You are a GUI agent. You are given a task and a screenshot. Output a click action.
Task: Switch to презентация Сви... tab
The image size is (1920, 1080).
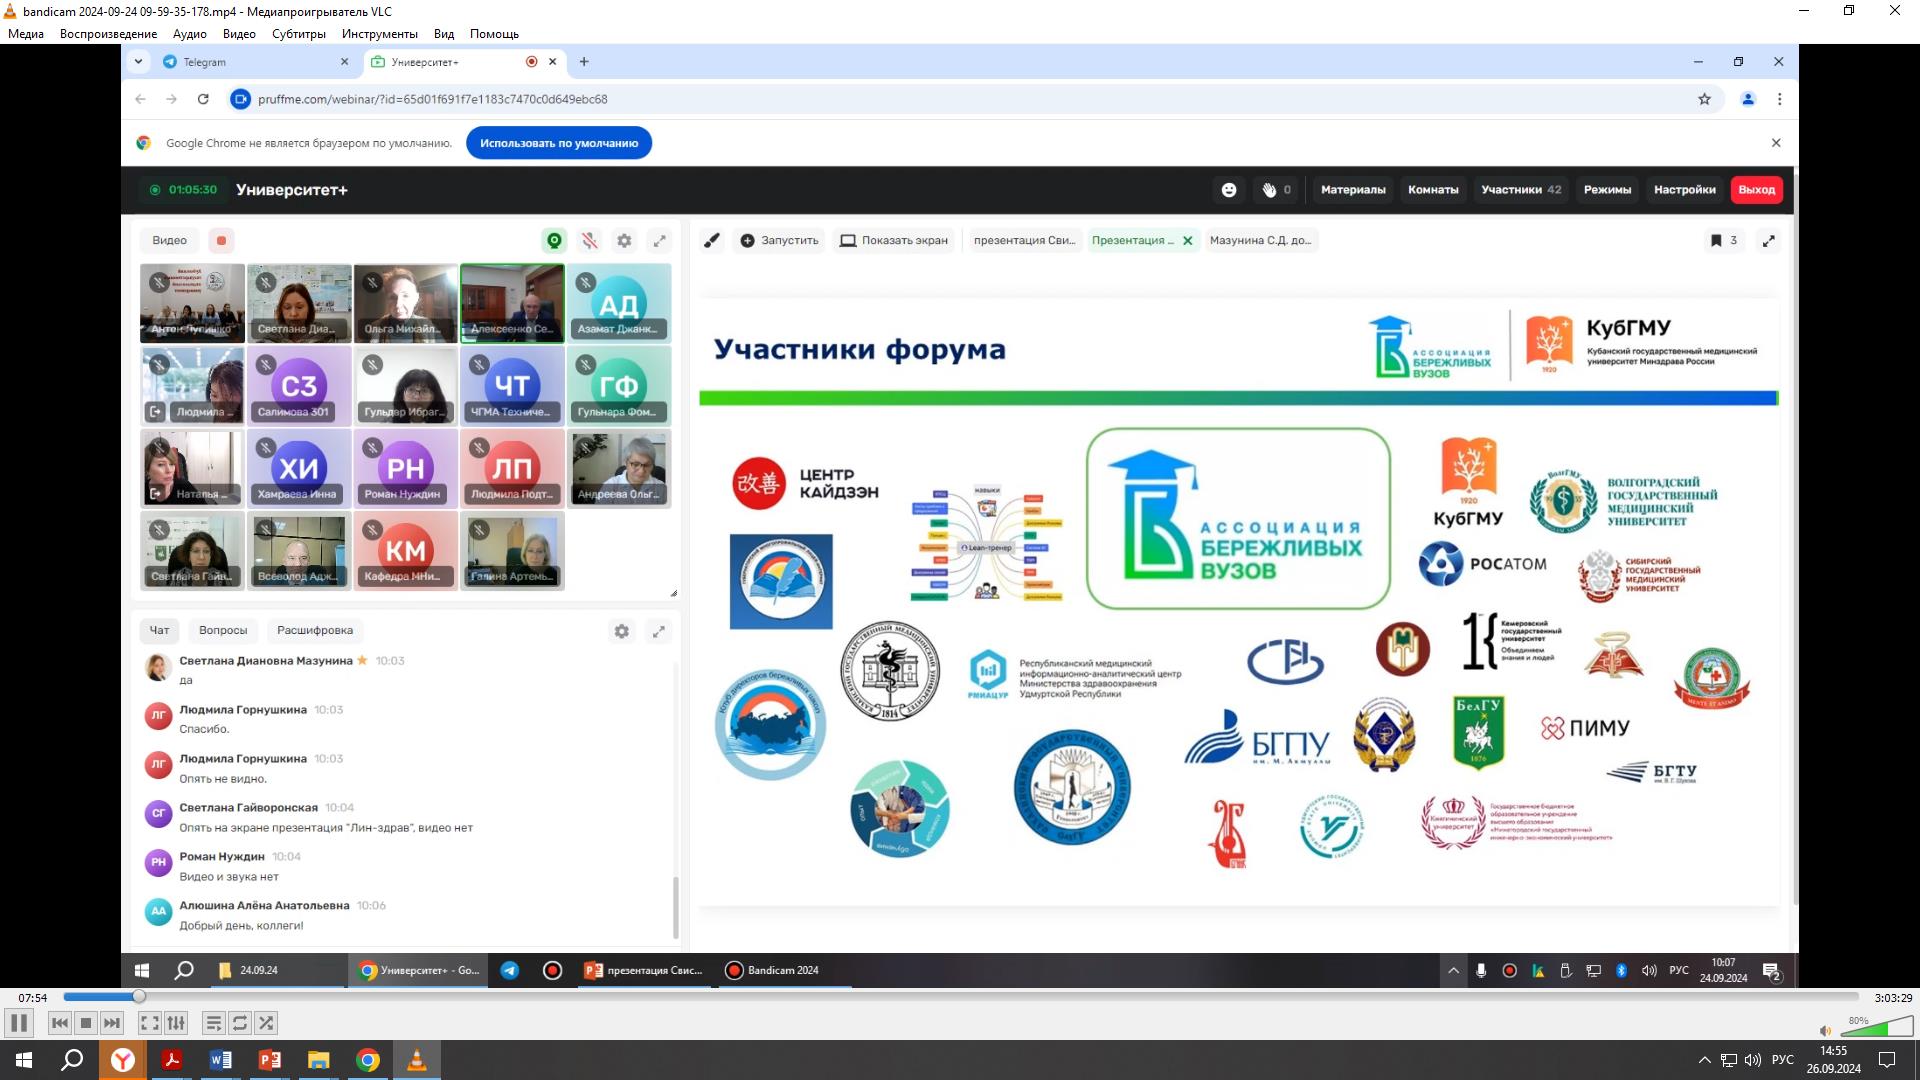pyautogui.click(x=1024, y=240)
